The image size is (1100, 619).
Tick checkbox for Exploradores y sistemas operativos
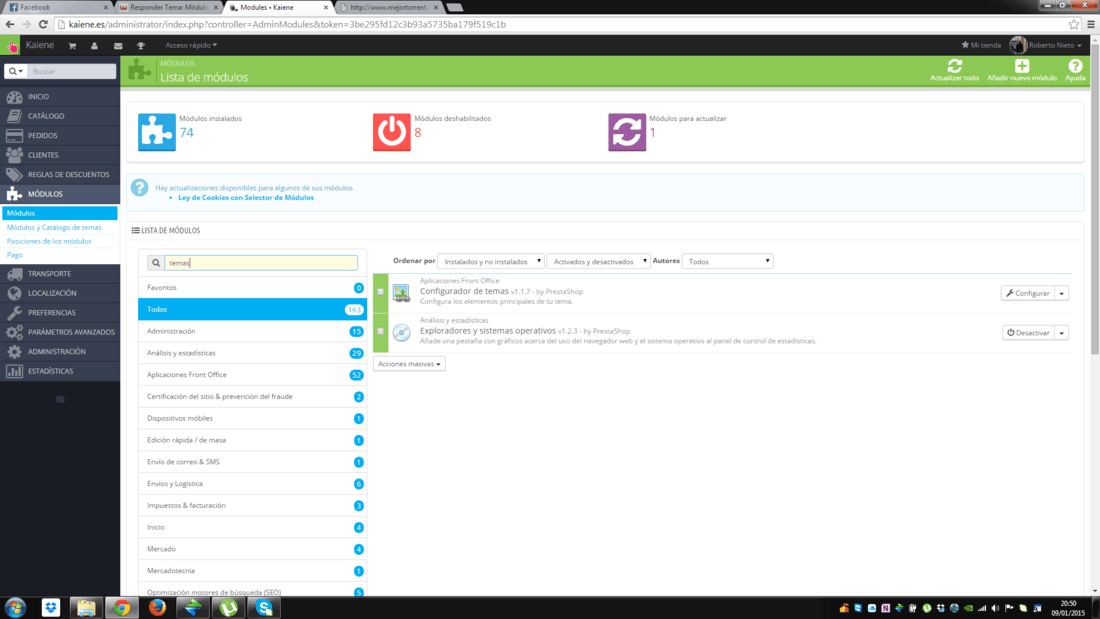coord(380,331)
